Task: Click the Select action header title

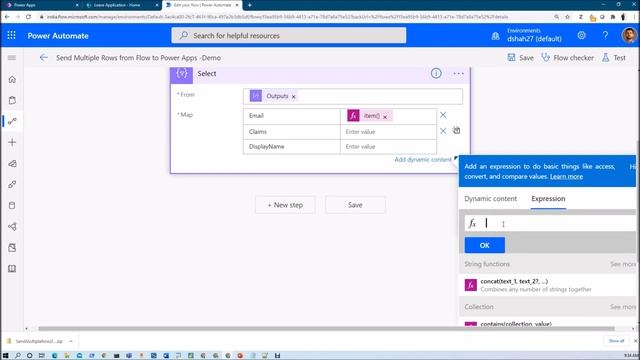Action: [207, 73]
